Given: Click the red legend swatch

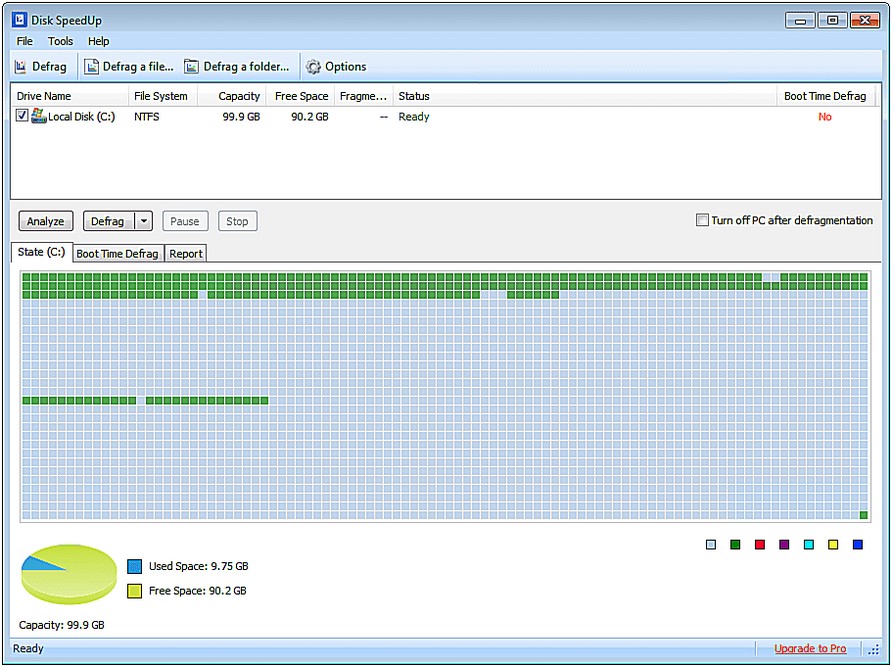Looking at the screenshot, I should pyautogui.click(x=760, y=545).
